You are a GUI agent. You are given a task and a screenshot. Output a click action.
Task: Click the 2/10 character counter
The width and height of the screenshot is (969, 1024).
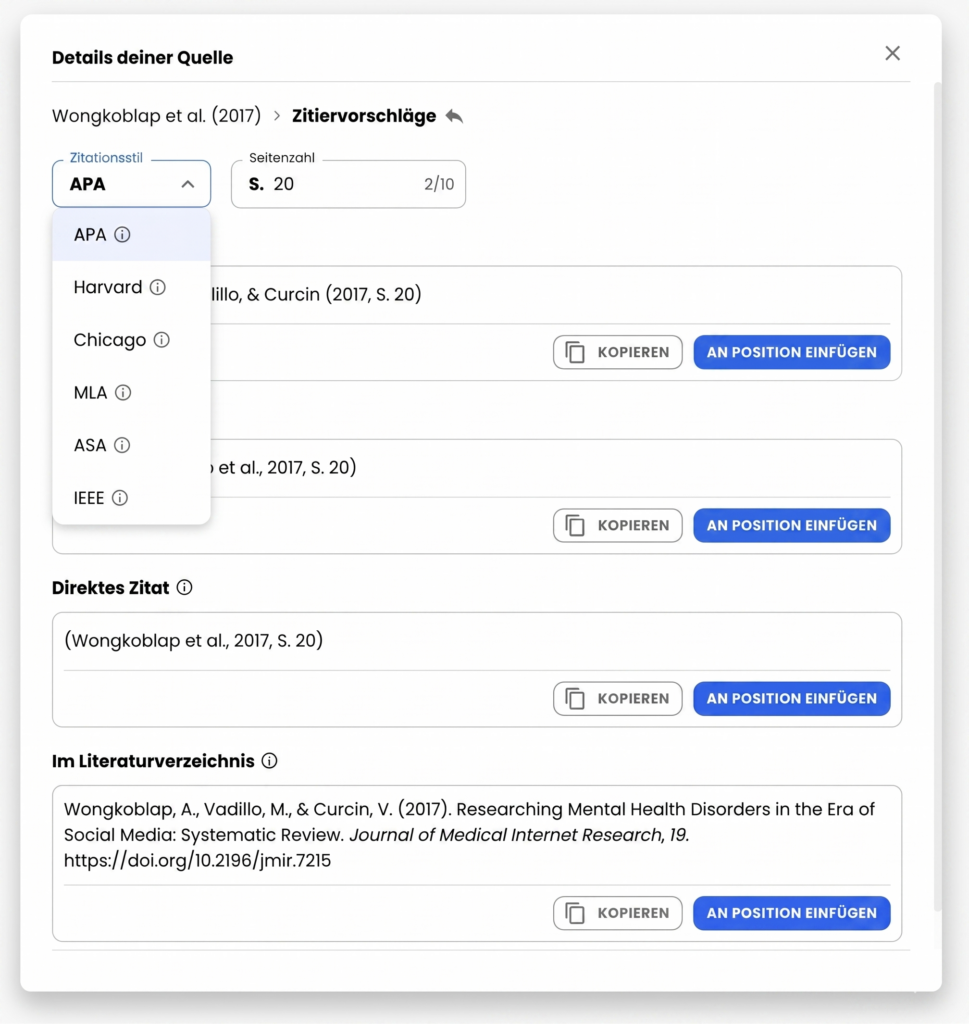coord(439,184)
